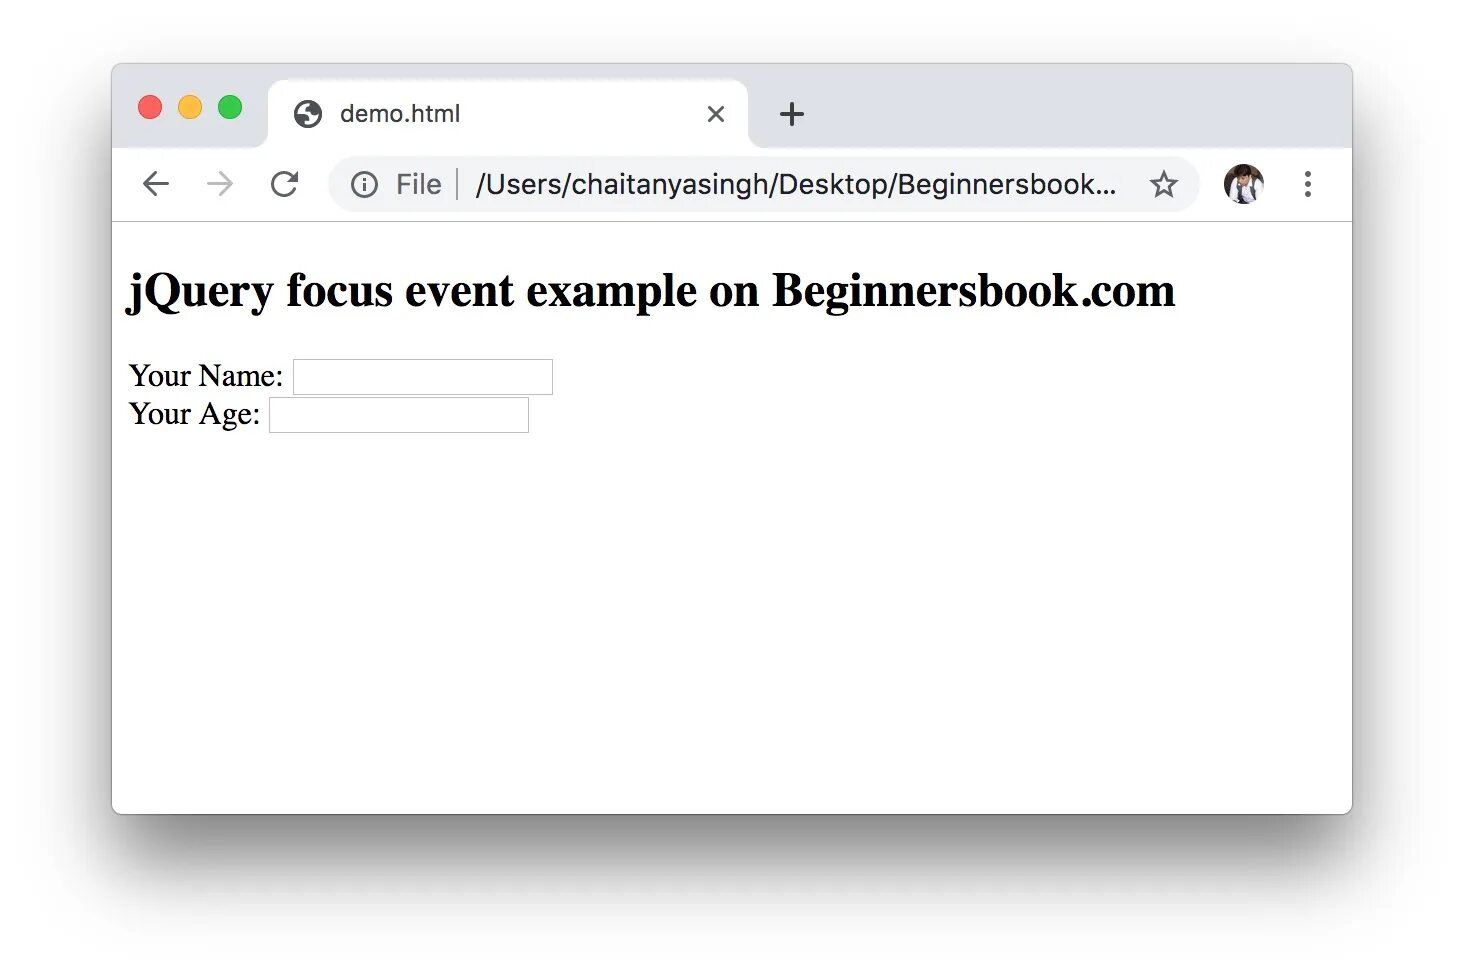Click the forward navigation arrow

click(x=220, y=184)
